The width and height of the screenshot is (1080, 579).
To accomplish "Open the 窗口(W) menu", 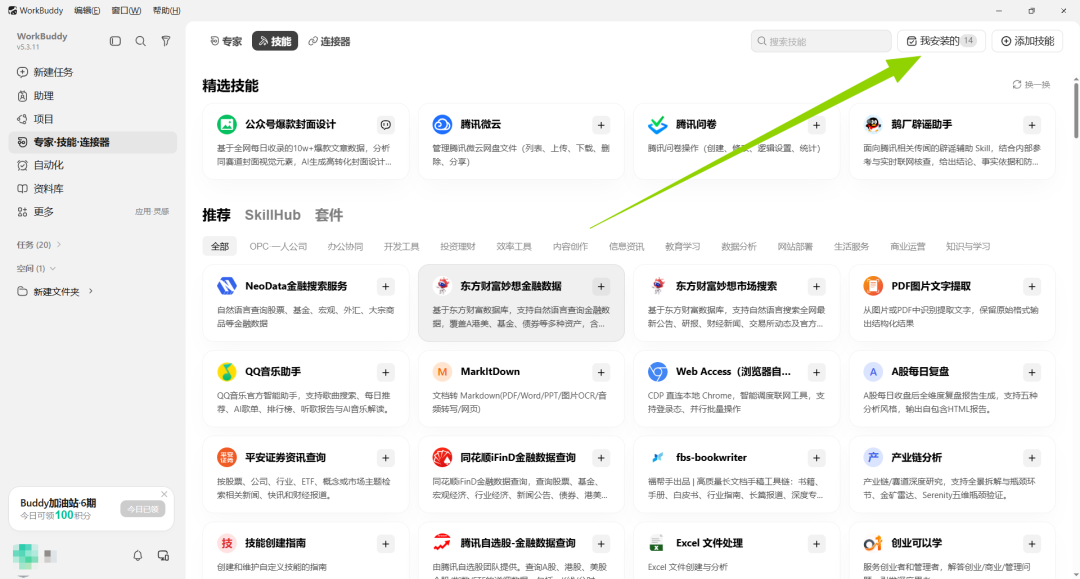I will [126, 10].
